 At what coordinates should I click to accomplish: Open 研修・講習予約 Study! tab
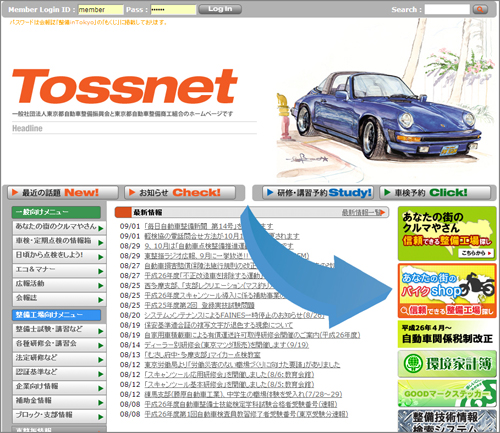tap(318, 193)
